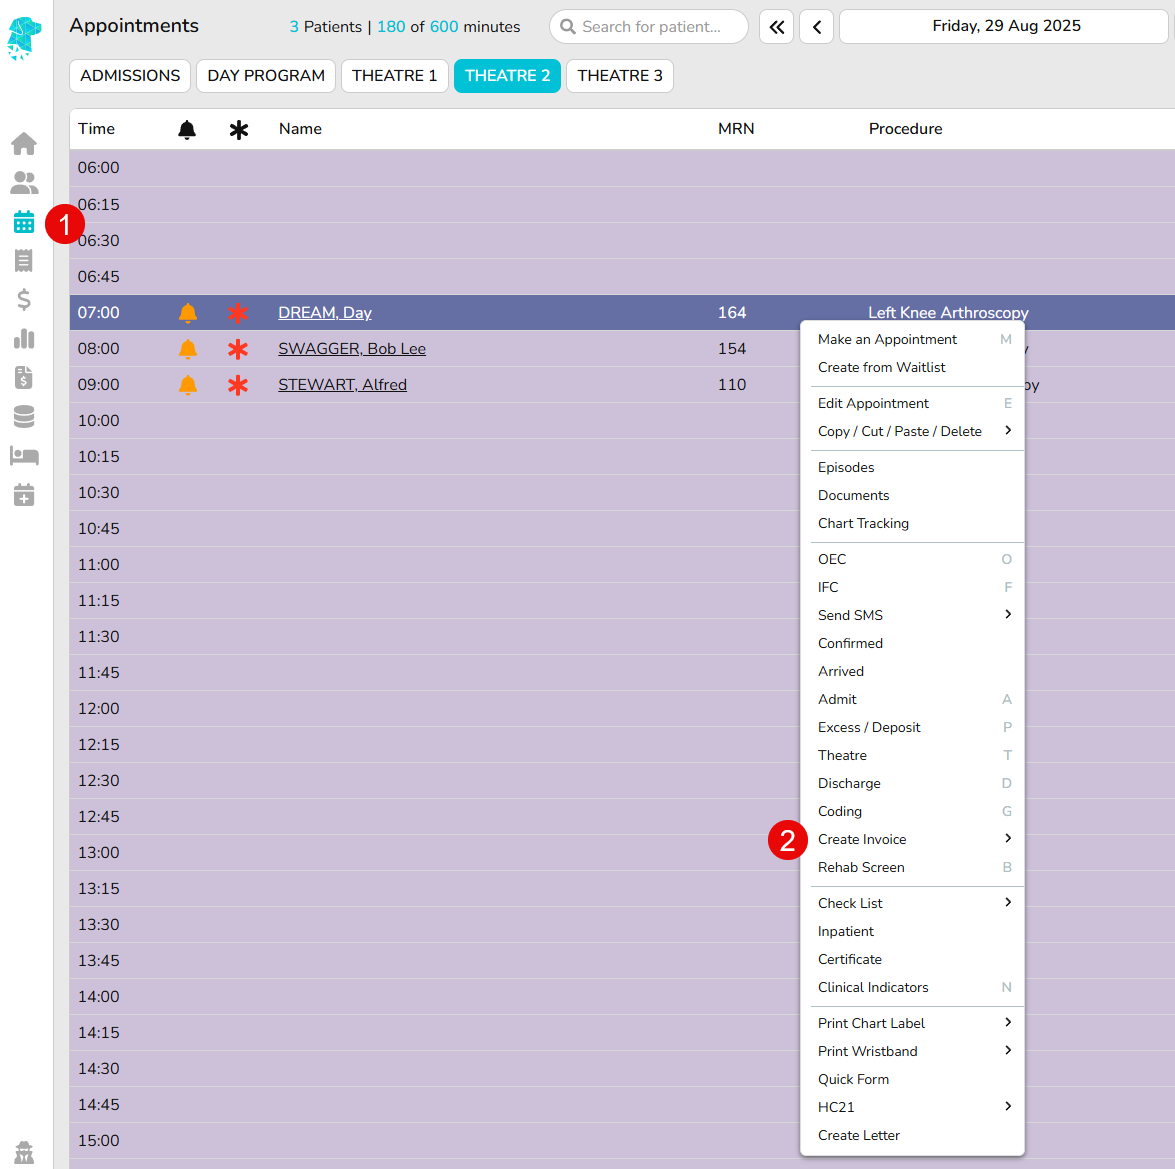Click the red asterisk for STEWART, Alfred
Viewport: 1175px width, 1169px height.
(x=238, y=385)
